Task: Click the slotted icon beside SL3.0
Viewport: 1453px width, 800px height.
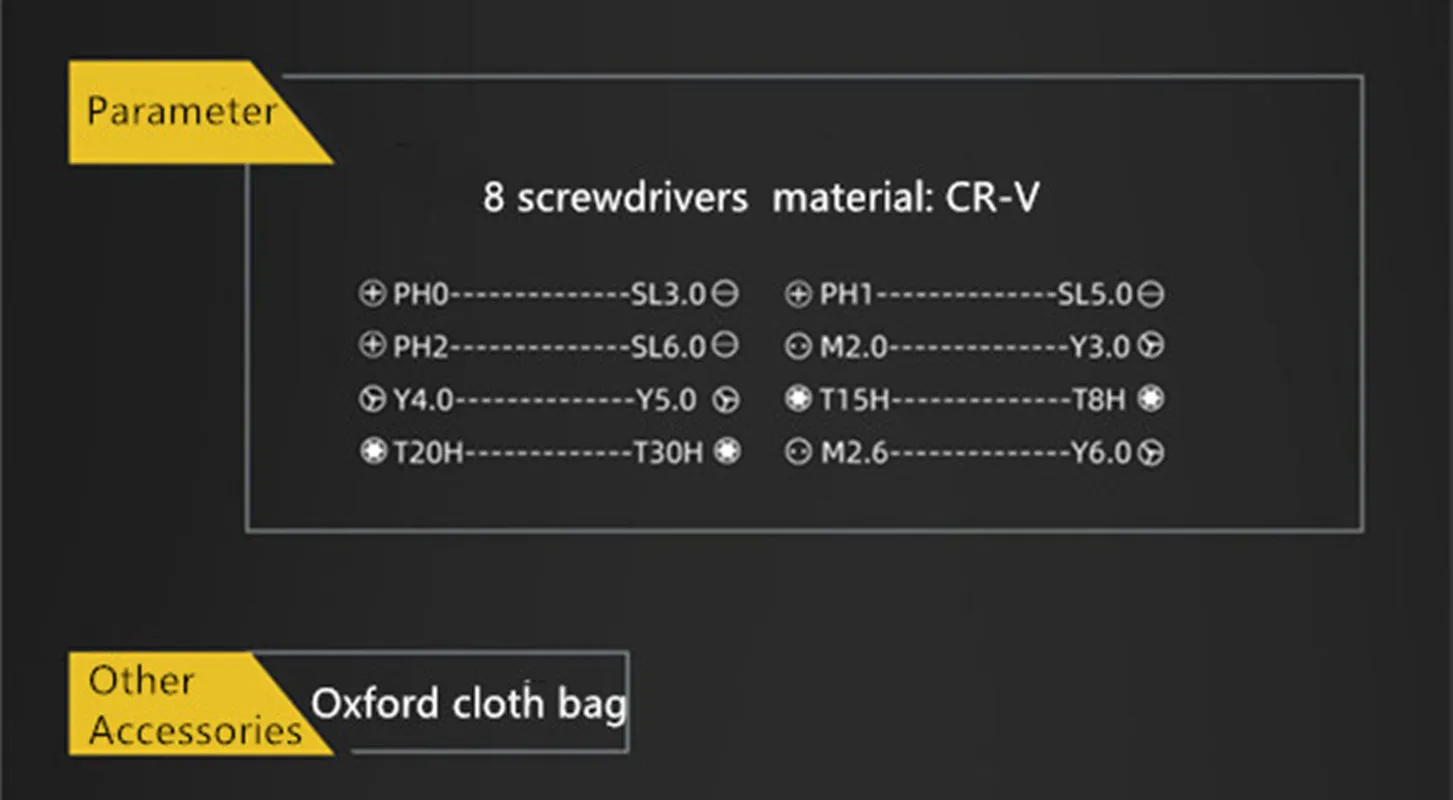Action: point(727,294)
